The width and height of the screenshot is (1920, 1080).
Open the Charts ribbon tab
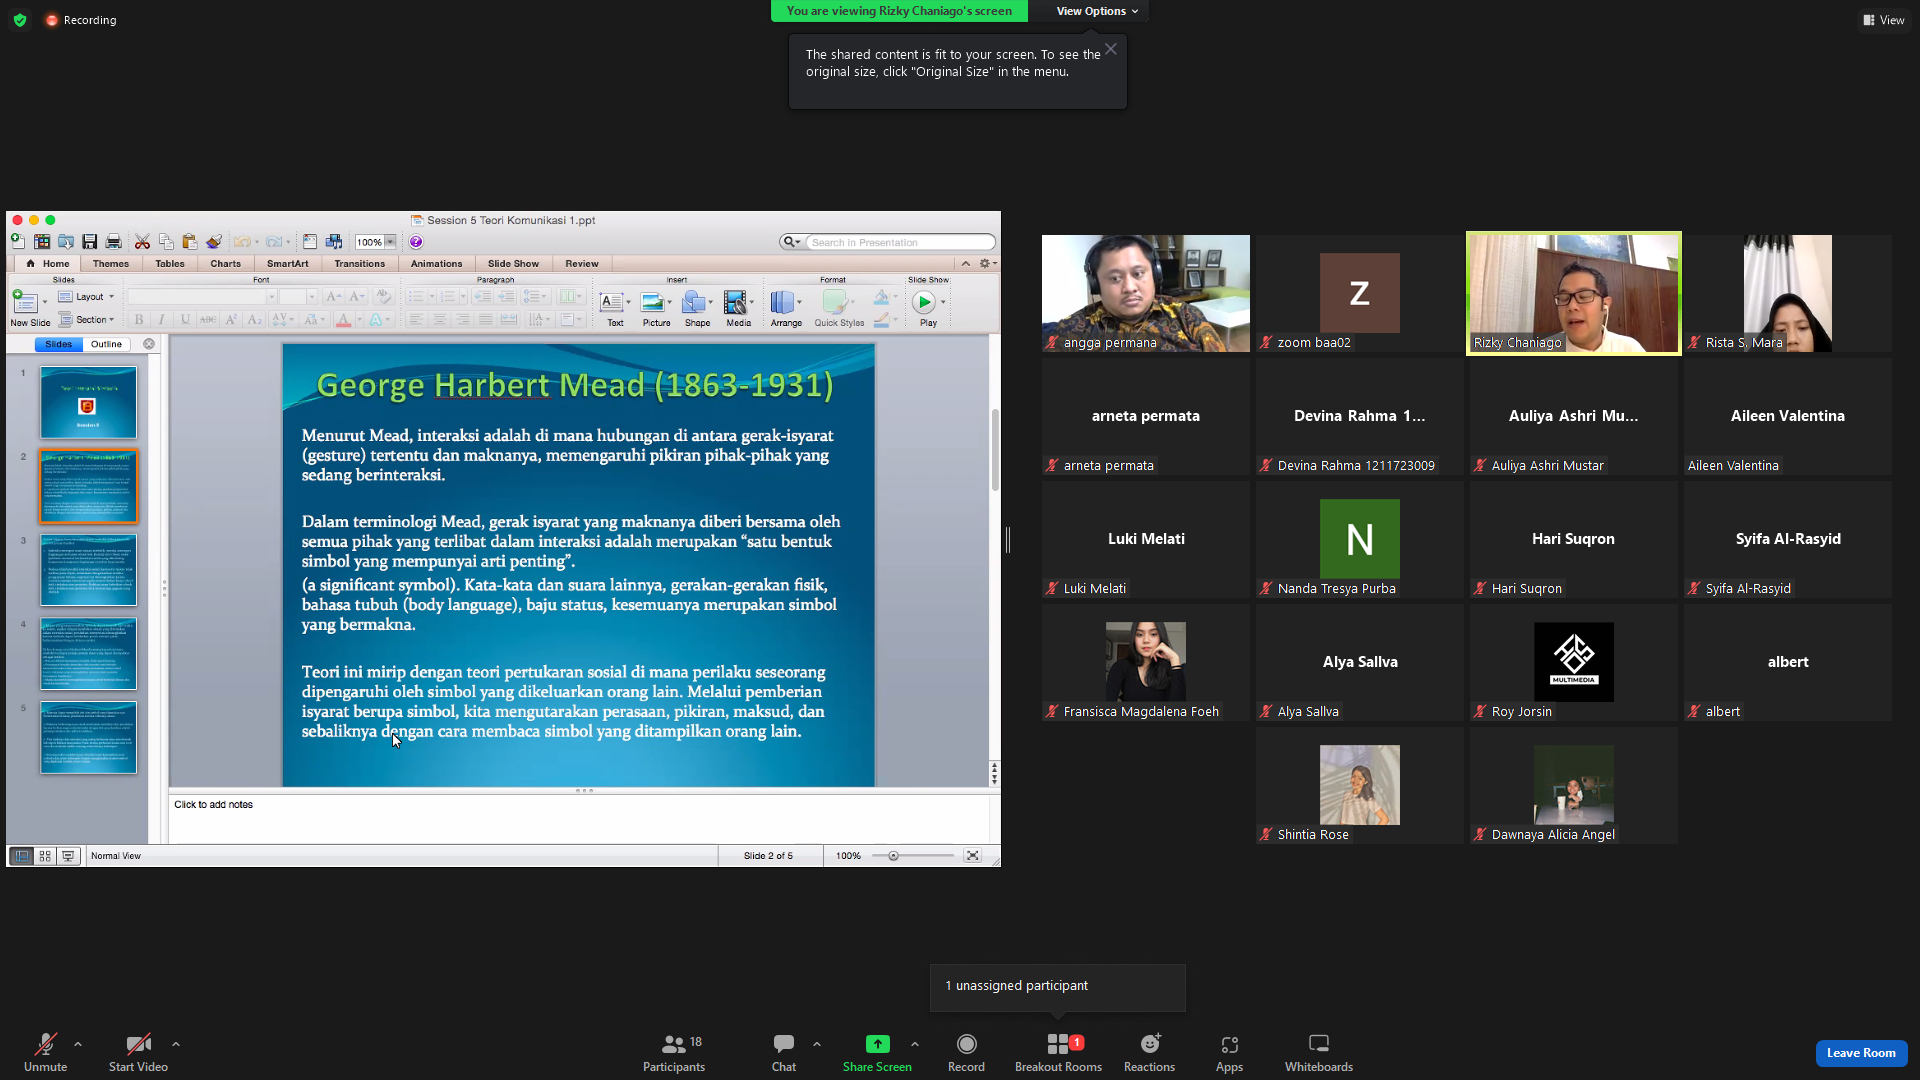(x=226, y=264)
